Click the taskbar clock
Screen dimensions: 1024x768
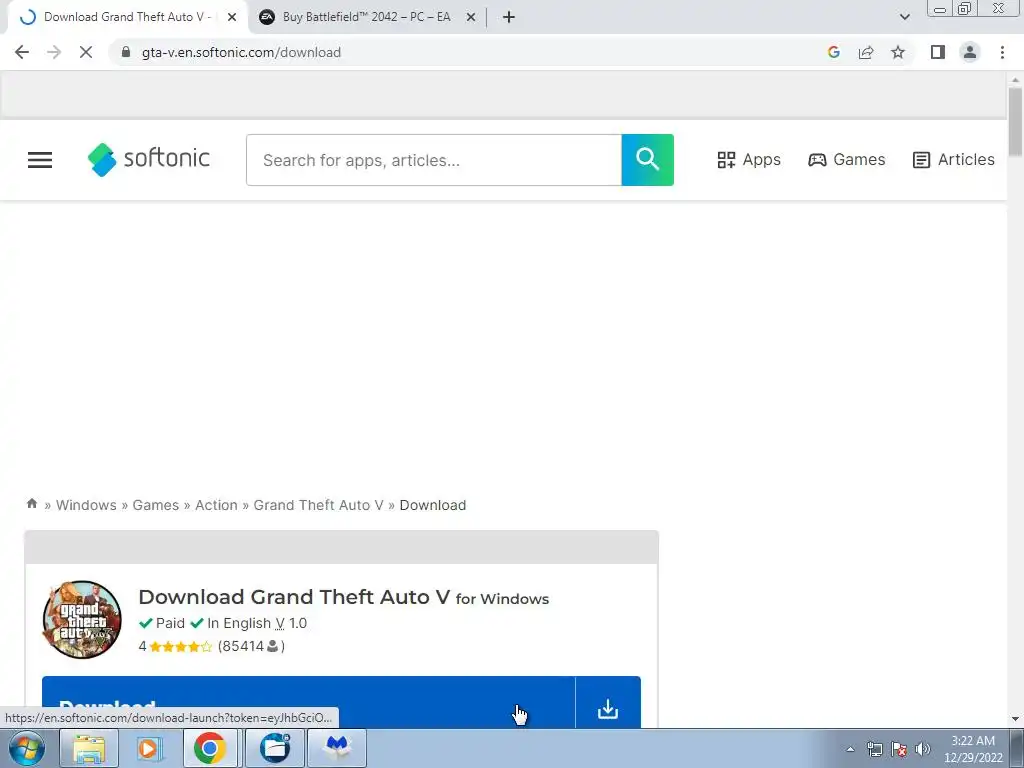(973, 749)
